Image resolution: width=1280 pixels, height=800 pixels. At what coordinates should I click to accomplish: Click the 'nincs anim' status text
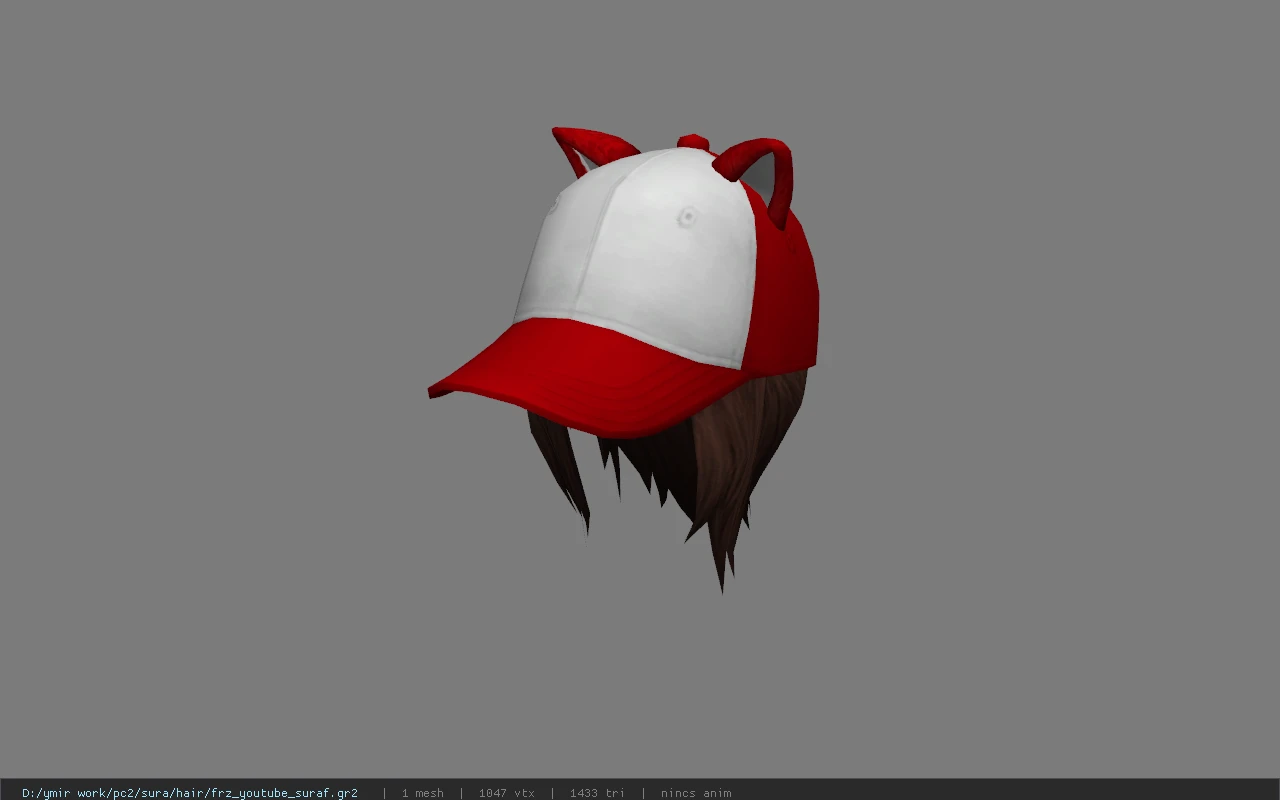pyautogui.click(x=695, y=793)
